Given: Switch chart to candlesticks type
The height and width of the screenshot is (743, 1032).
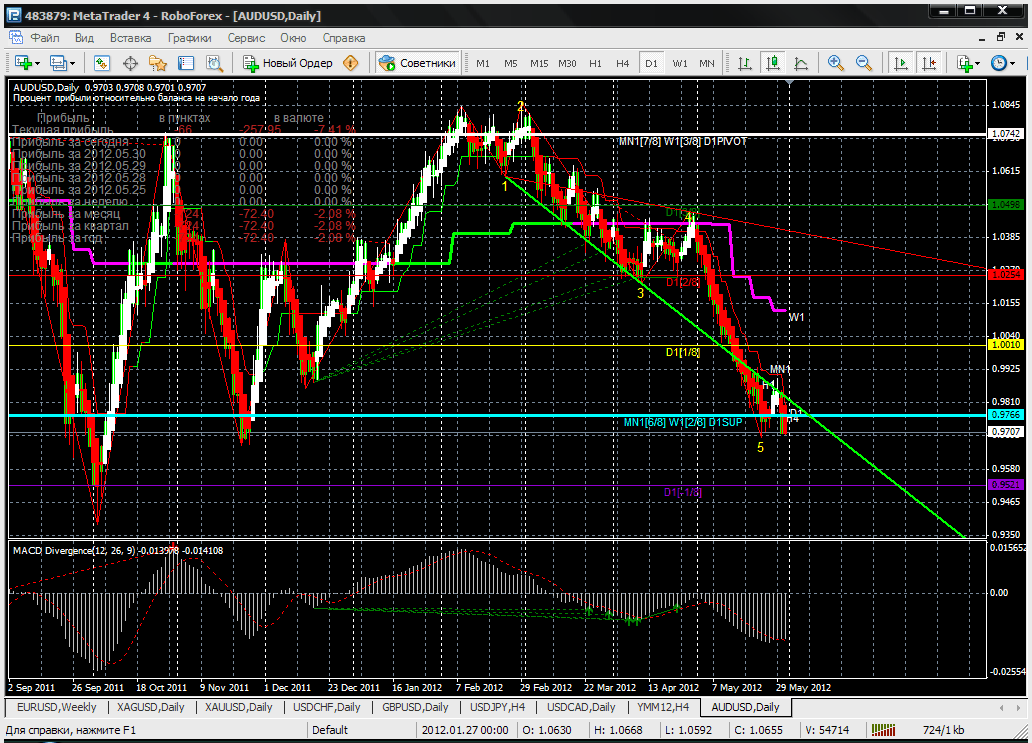Looking at the screenshot, I should coord(773,63).
